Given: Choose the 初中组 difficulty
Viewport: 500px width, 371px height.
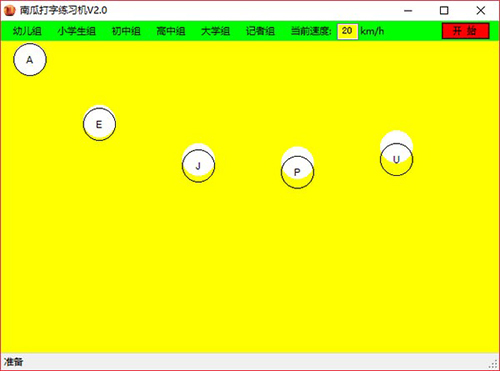Looking at the screenshot, I should pyautogui.click(x=126, y=31).
